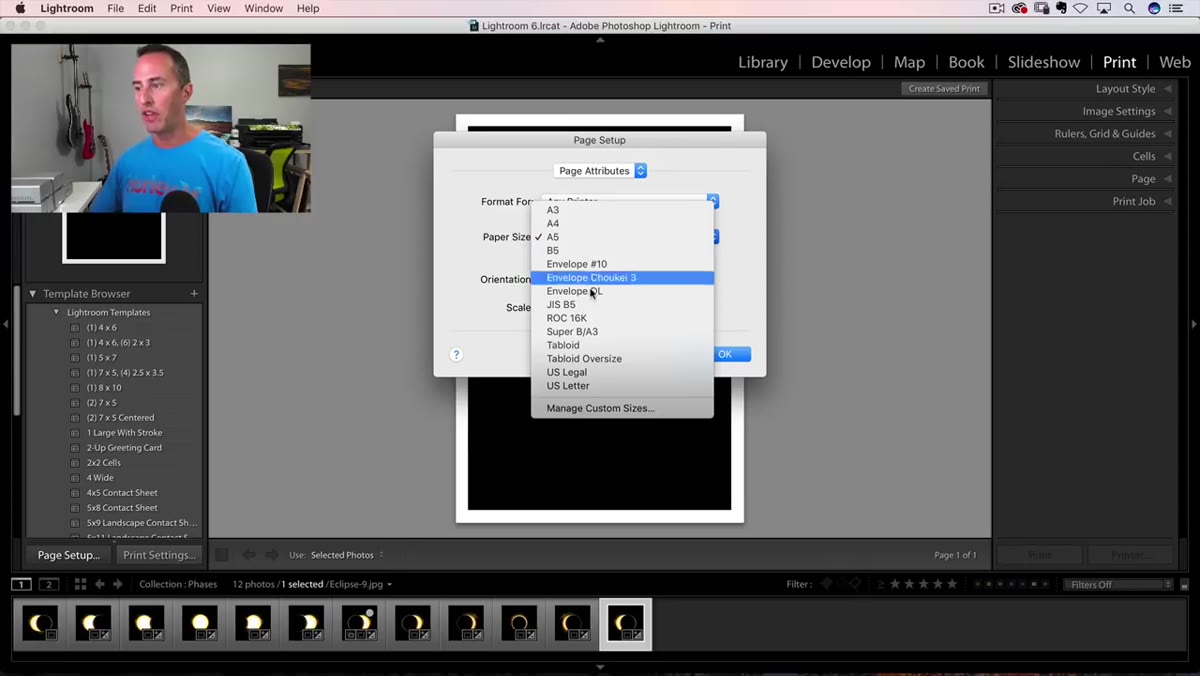1200x676 pixels.
Task: Select the (1) 4 x 6 template
Action: pos(101,328)
